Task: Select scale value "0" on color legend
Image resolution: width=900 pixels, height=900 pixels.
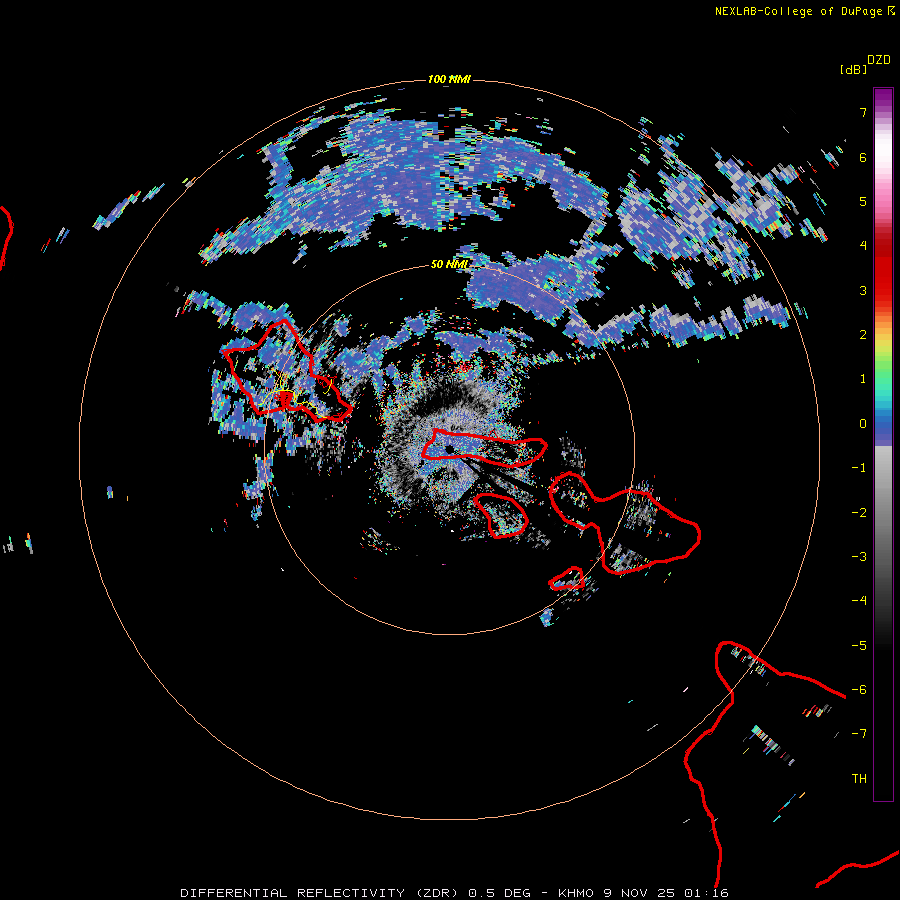Action: click(x=863, y=424)
